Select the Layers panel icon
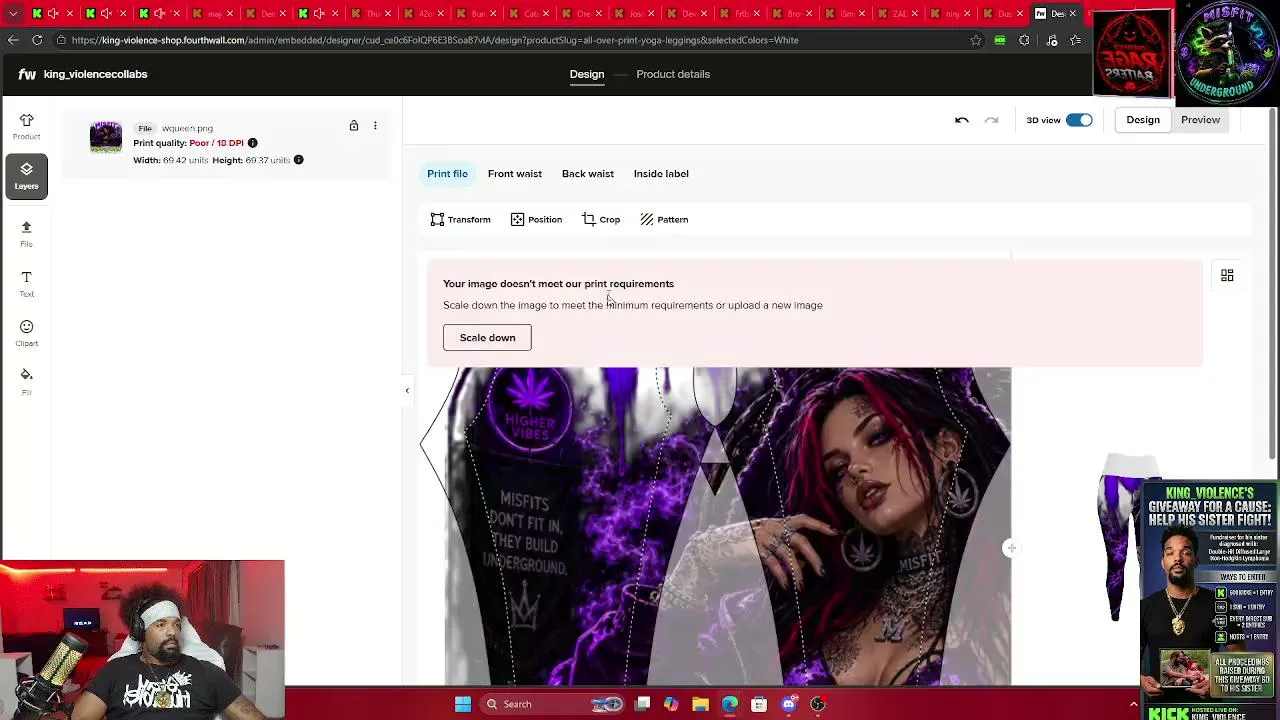The width and height of the screenshot is (1280, 720). [27, 176]
